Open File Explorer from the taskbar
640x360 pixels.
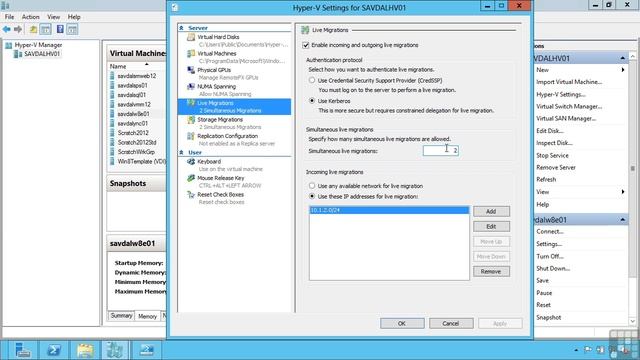pyautogui.click(x=85, y=350)
